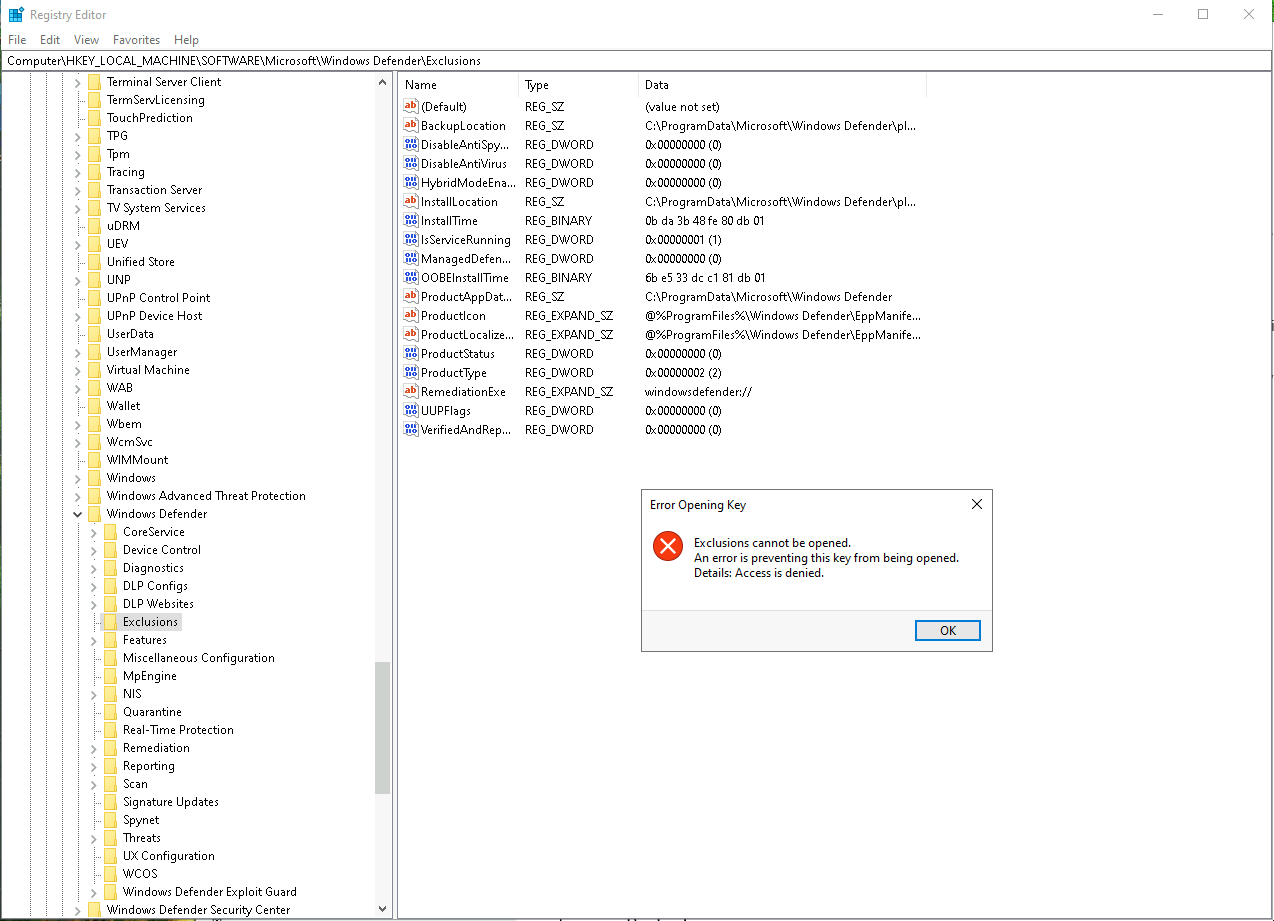Click the ProductStatus DWORD icon

pyautogui.click(x=410, y=353)
